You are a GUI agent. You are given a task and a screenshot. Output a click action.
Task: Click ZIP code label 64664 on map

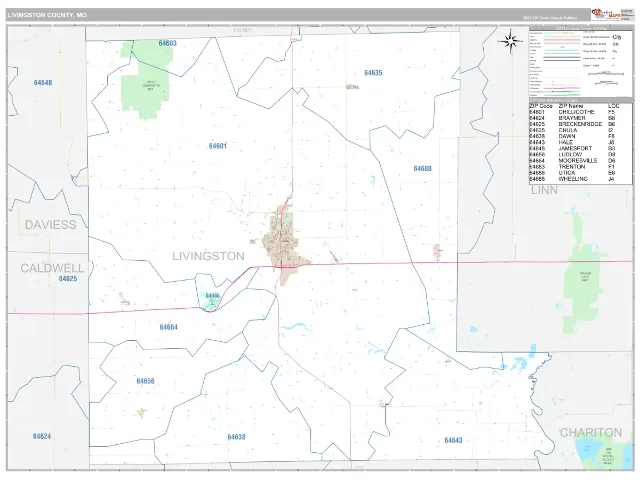(169, 327)
